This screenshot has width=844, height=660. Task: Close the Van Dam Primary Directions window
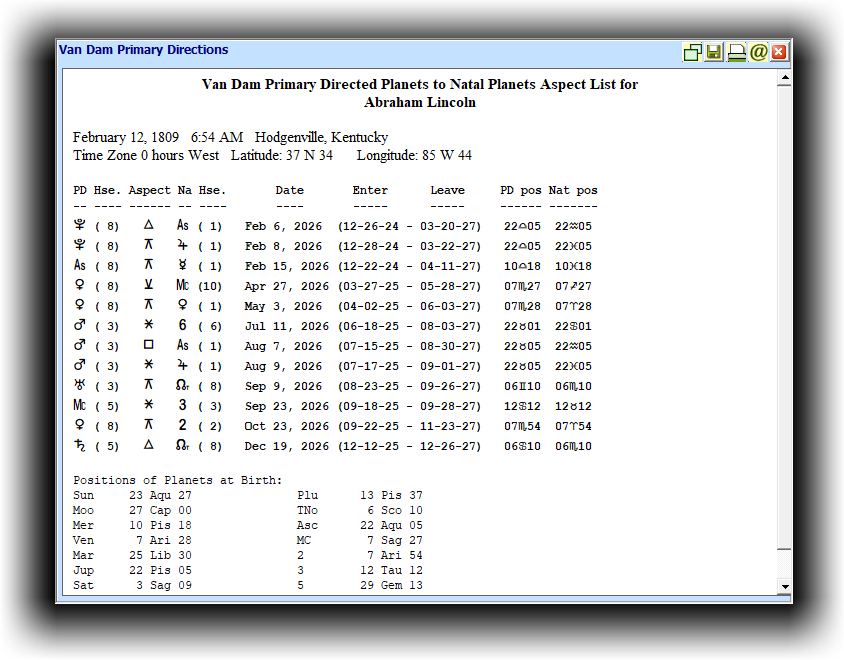[779, 52]
